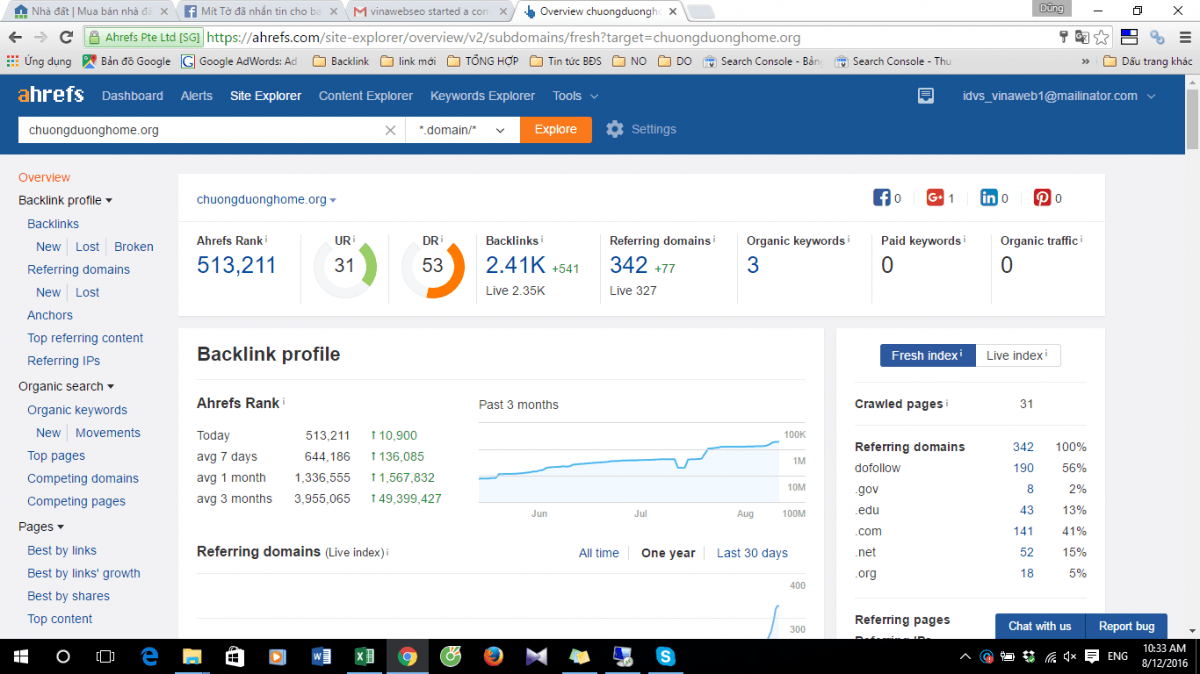Select the Last 30 days chart range
The width and height of the screenshot is (1200, 674).
coord(752,553)
